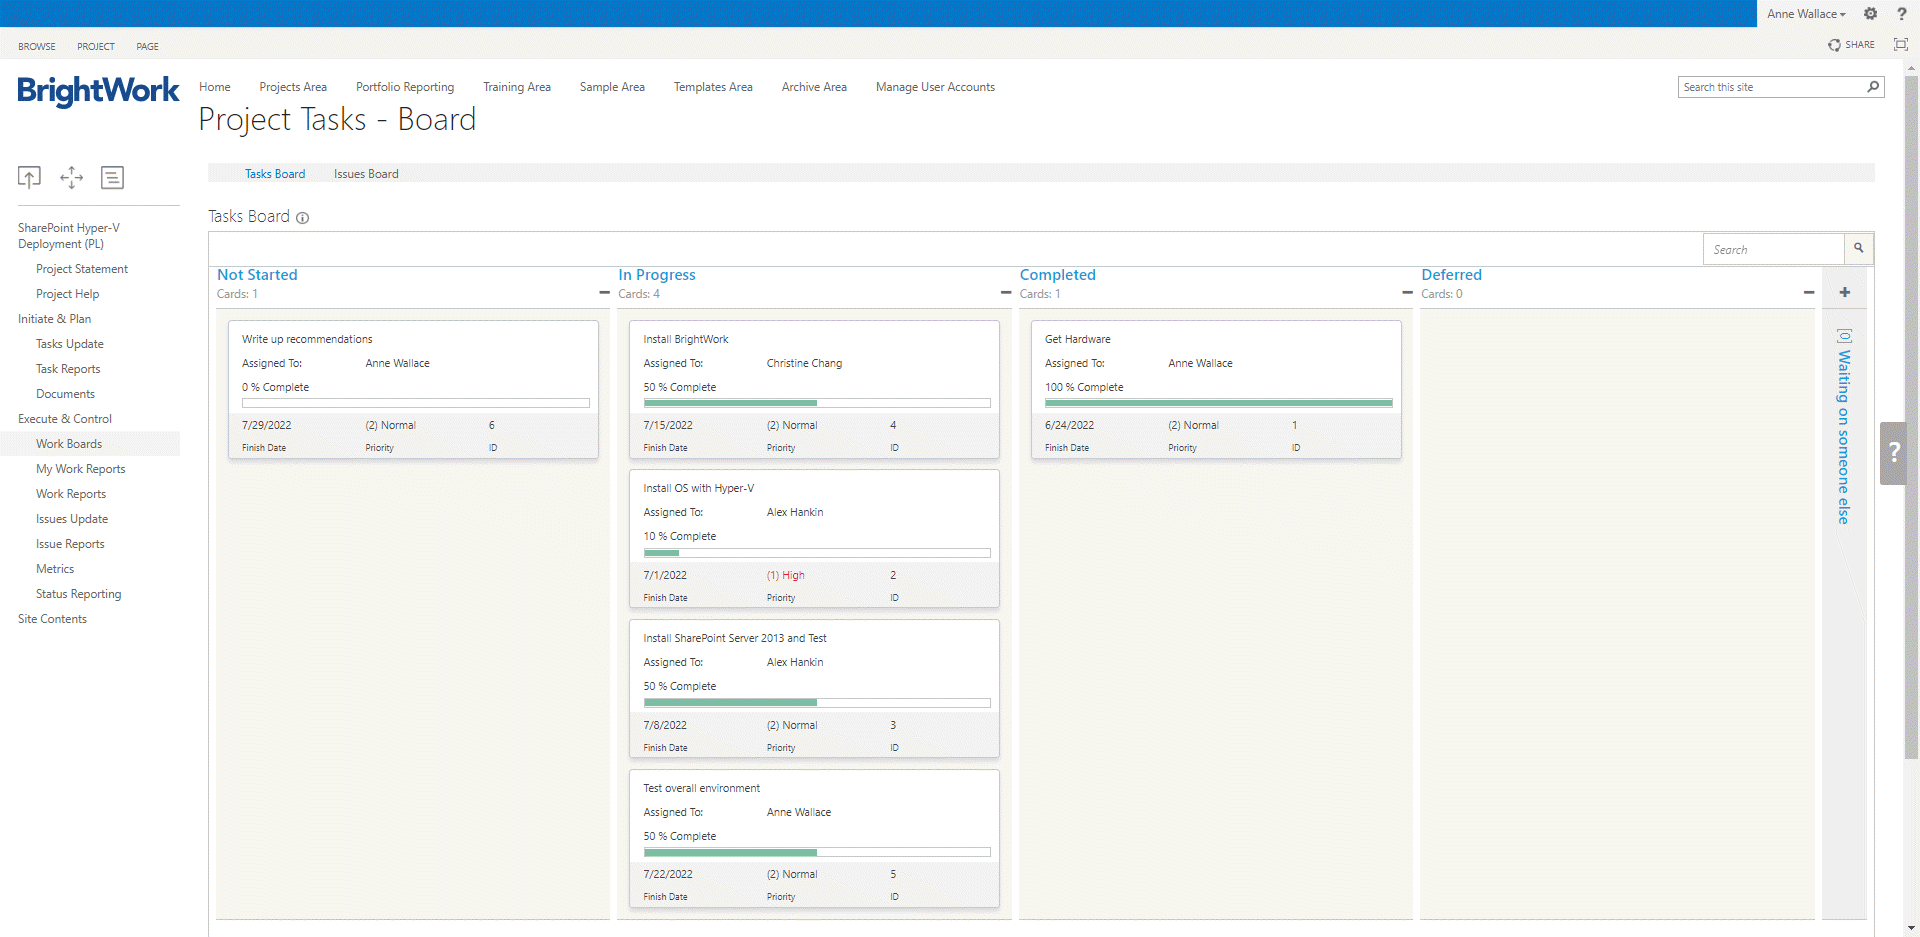The width and height of the screenshot is (1920, 937).
Task: Click the document lines icon in sidebar
Action: click(x=112, y=177)
